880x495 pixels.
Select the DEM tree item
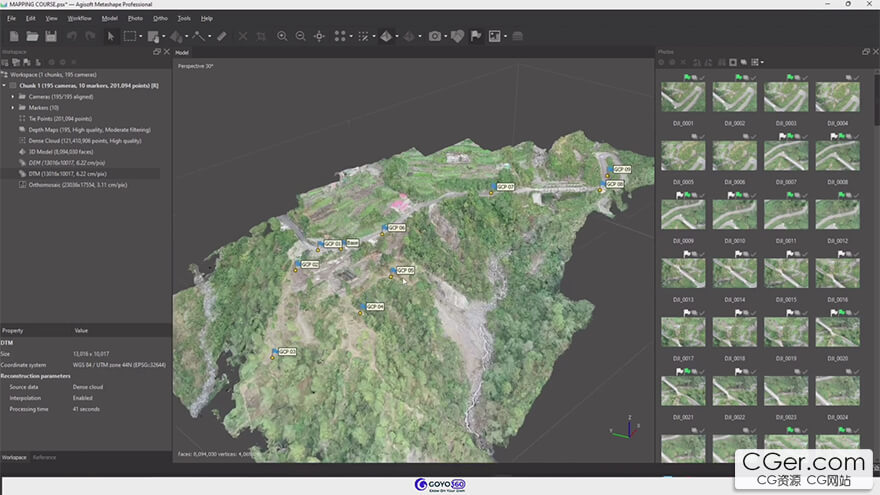pos(66,163)
